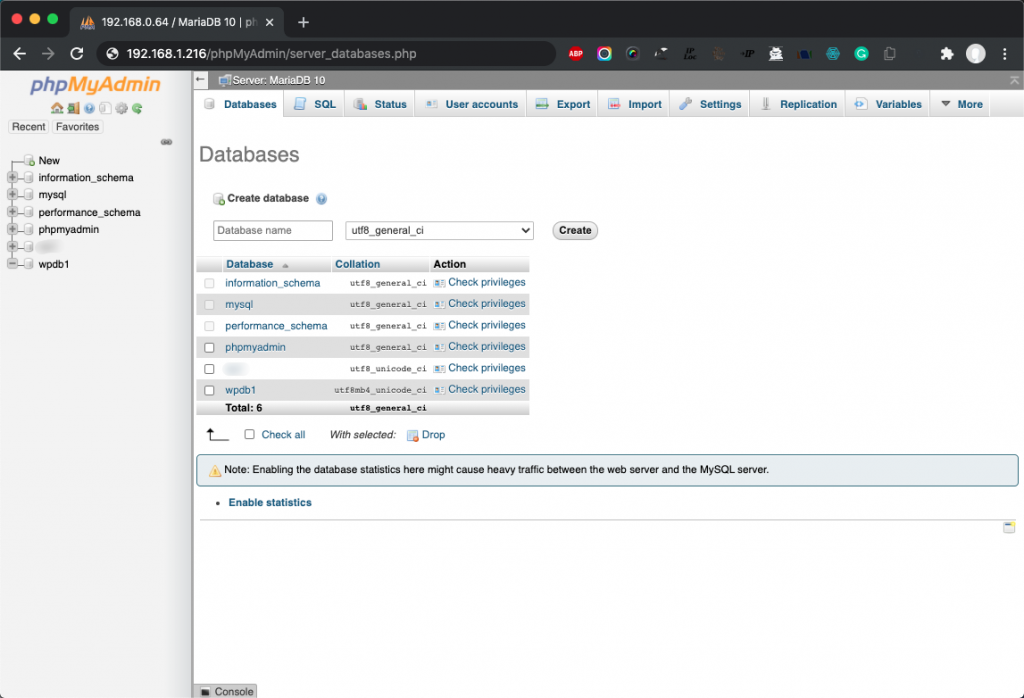Click the colorful circle extension icon

[x=604, y=54]
